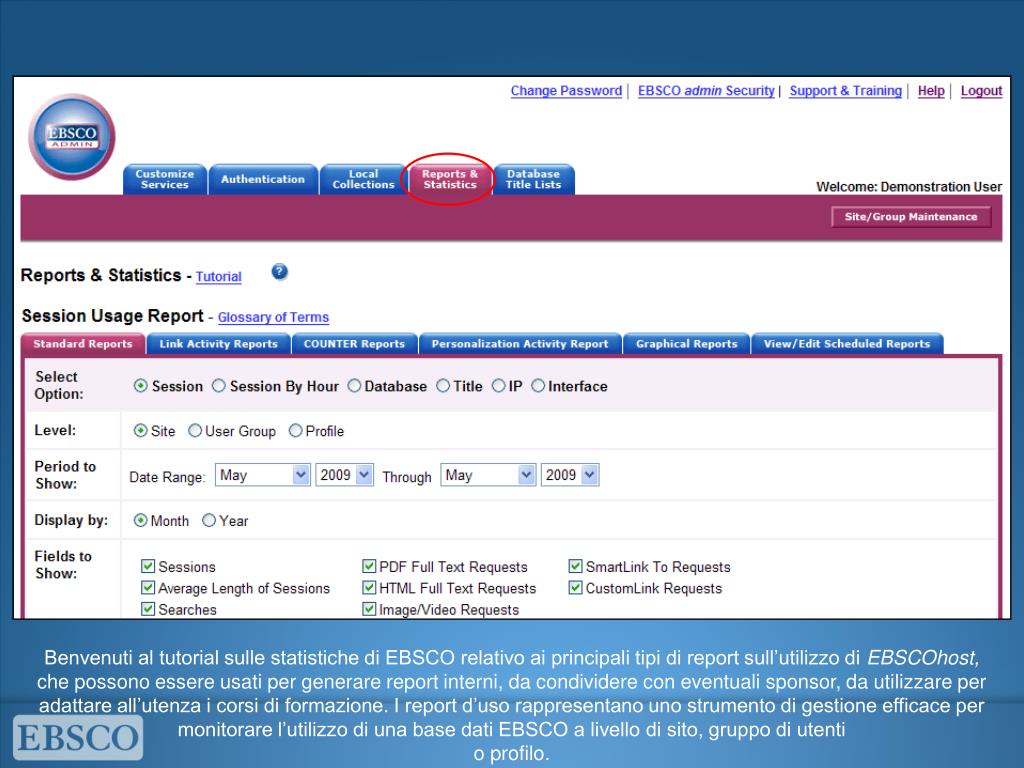Open the Database Title Lists tab
This screenshot has height=768, width=1024.
[533, 179]
